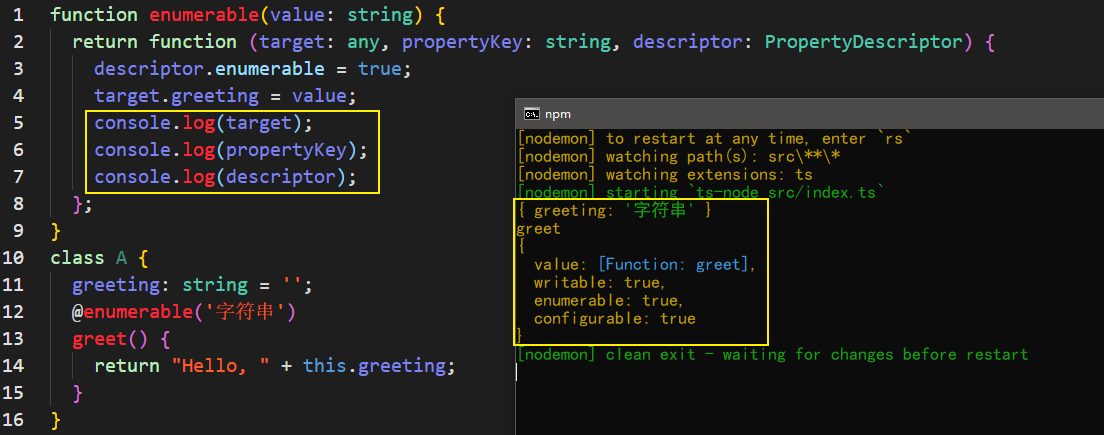Click 'PropertyDescriptor' type on line 2
The height and width of the screenshot is (435, 1104).
pyautogui.click(x=863, y=42)
